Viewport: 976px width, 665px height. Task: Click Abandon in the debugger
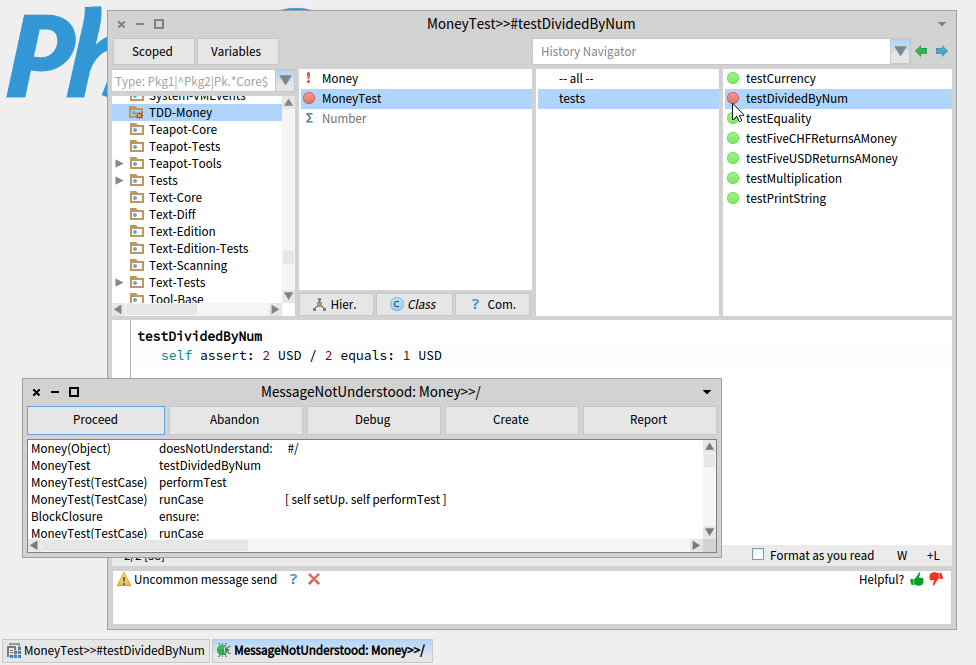[x=235, y=420]
